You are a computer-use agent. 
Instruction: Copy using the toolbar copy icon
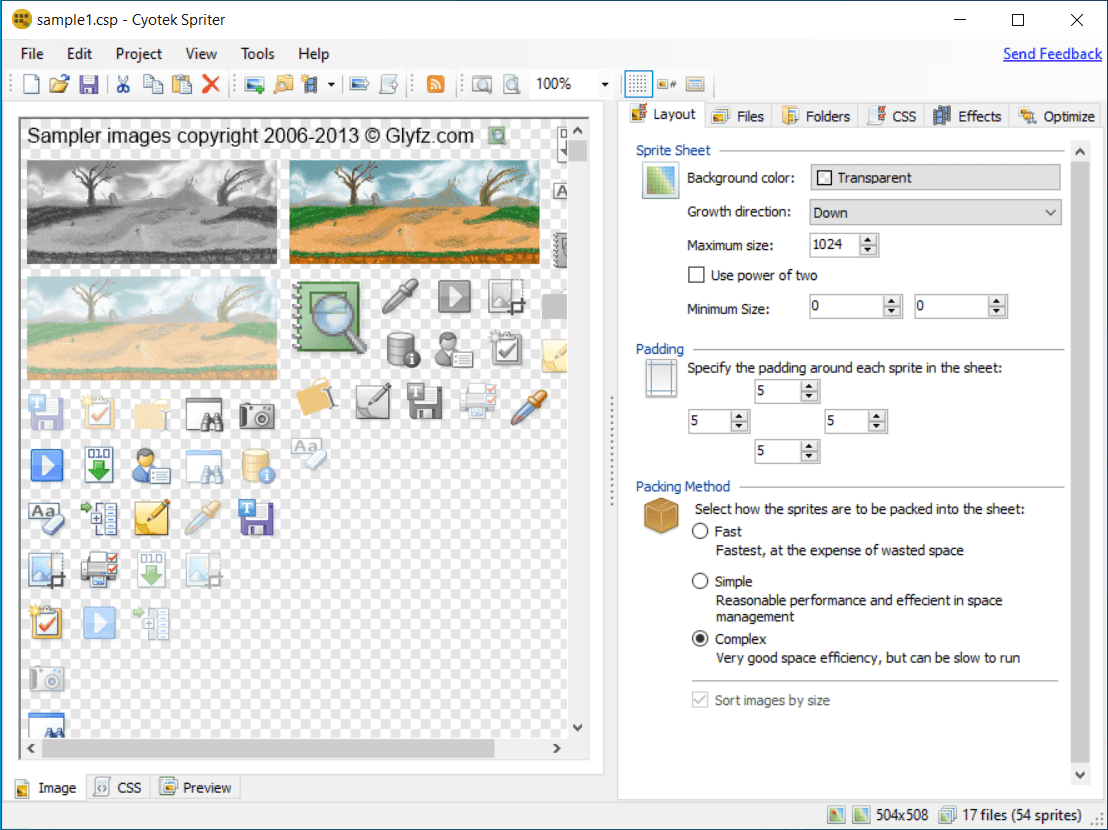[x=153, y=84]
